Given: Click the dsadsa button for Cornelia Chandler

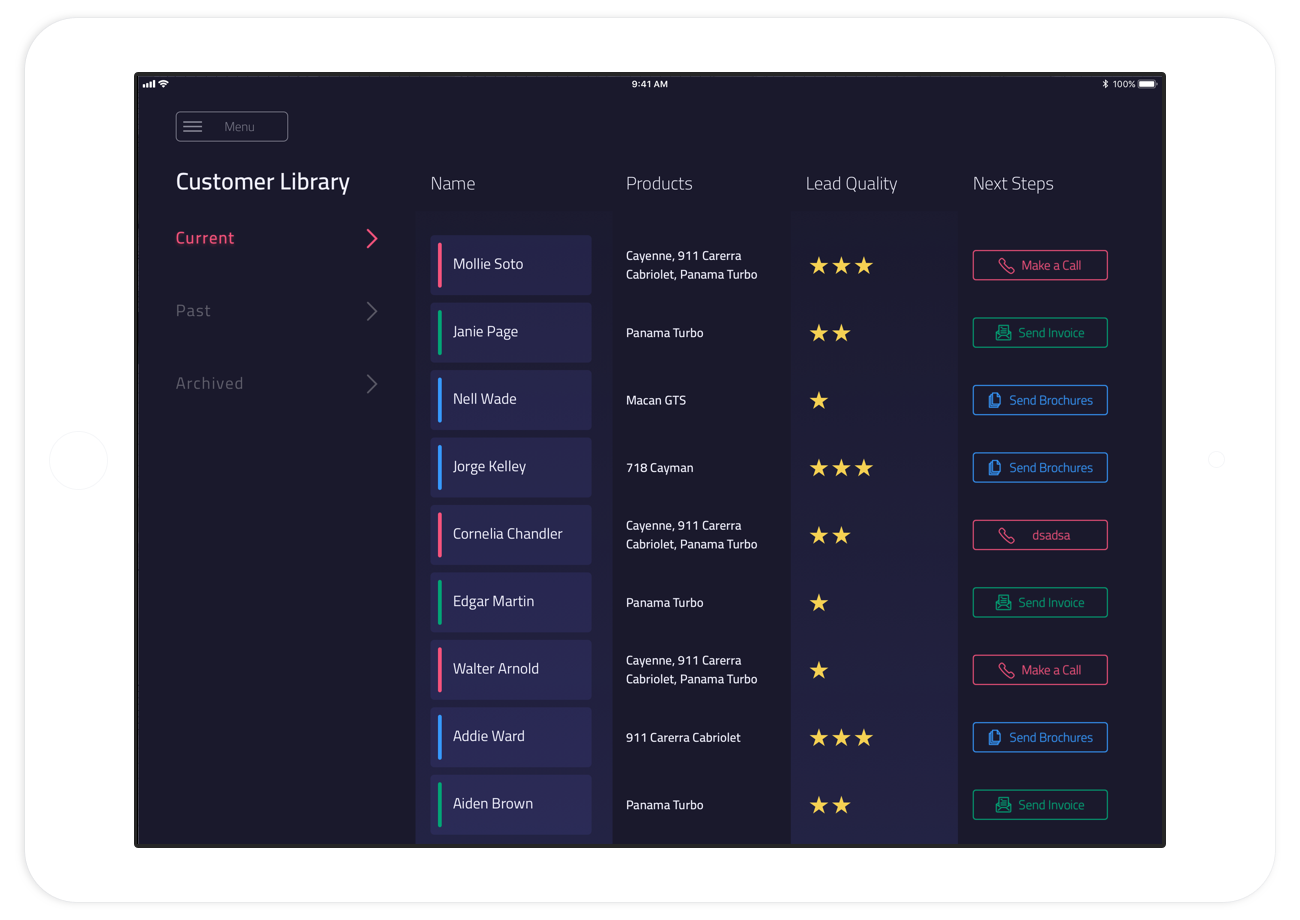Looking at the screenshot, I should point(1040,535).
